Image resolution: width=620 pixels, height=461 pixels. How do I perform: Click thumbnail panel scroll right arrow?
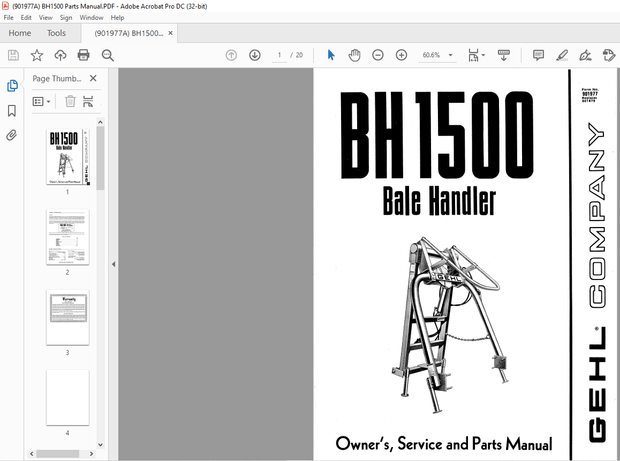click(91, 453)
